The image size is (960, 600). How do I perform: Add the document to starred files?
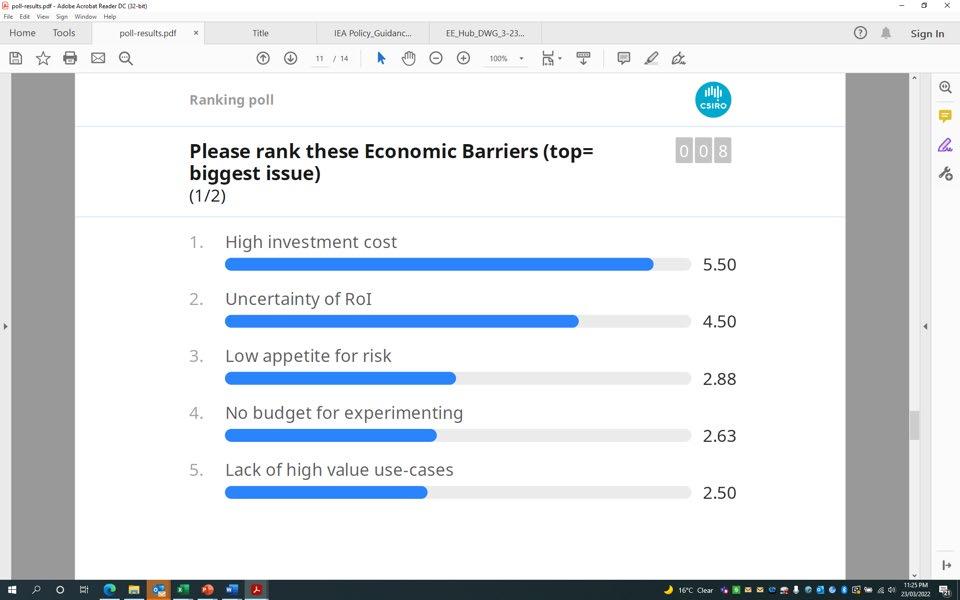(43, 58)
